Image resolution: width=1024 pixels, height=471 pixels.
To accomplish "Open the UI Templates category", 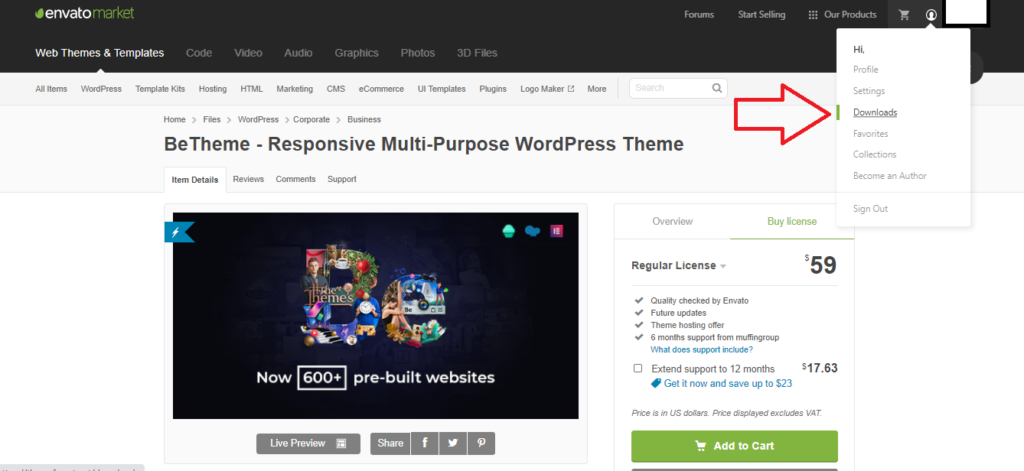I will coord(441,89).
